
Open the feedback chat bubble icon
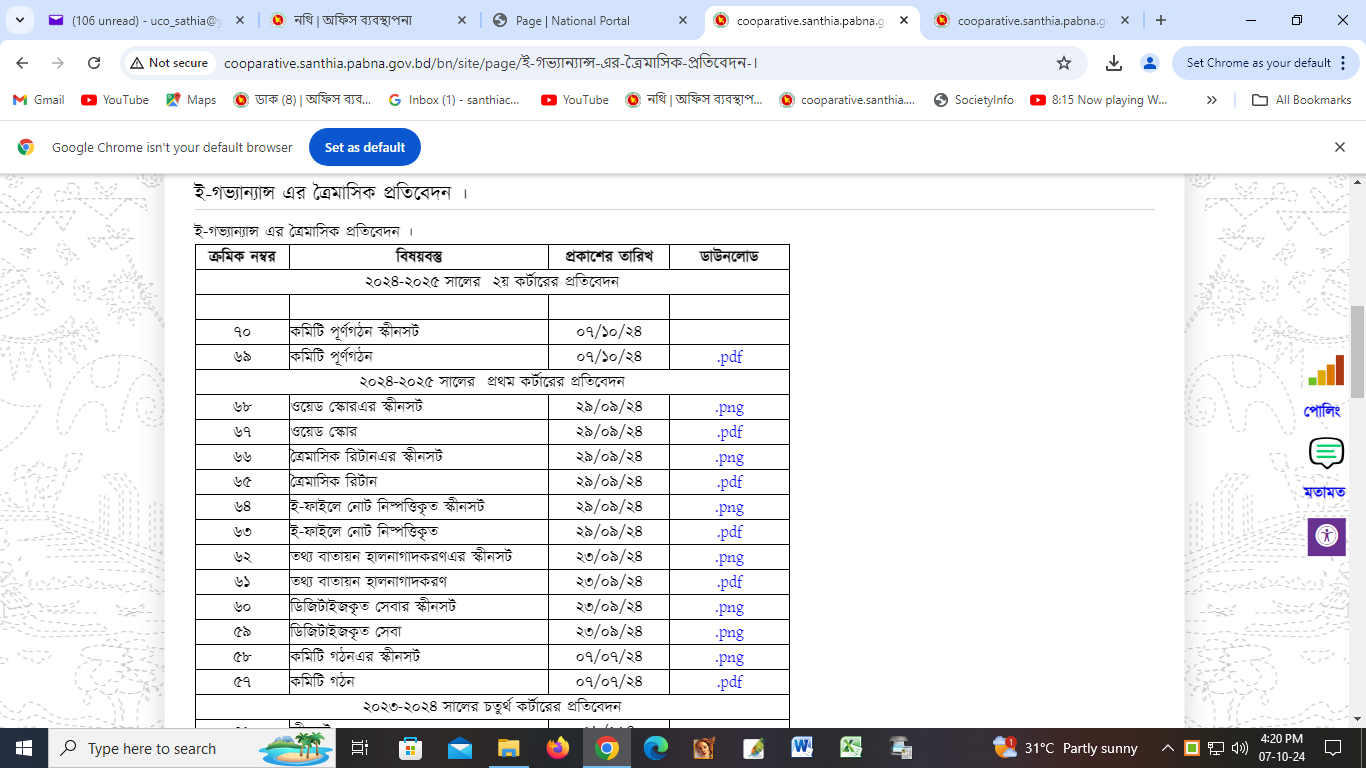click(1326, 453)
